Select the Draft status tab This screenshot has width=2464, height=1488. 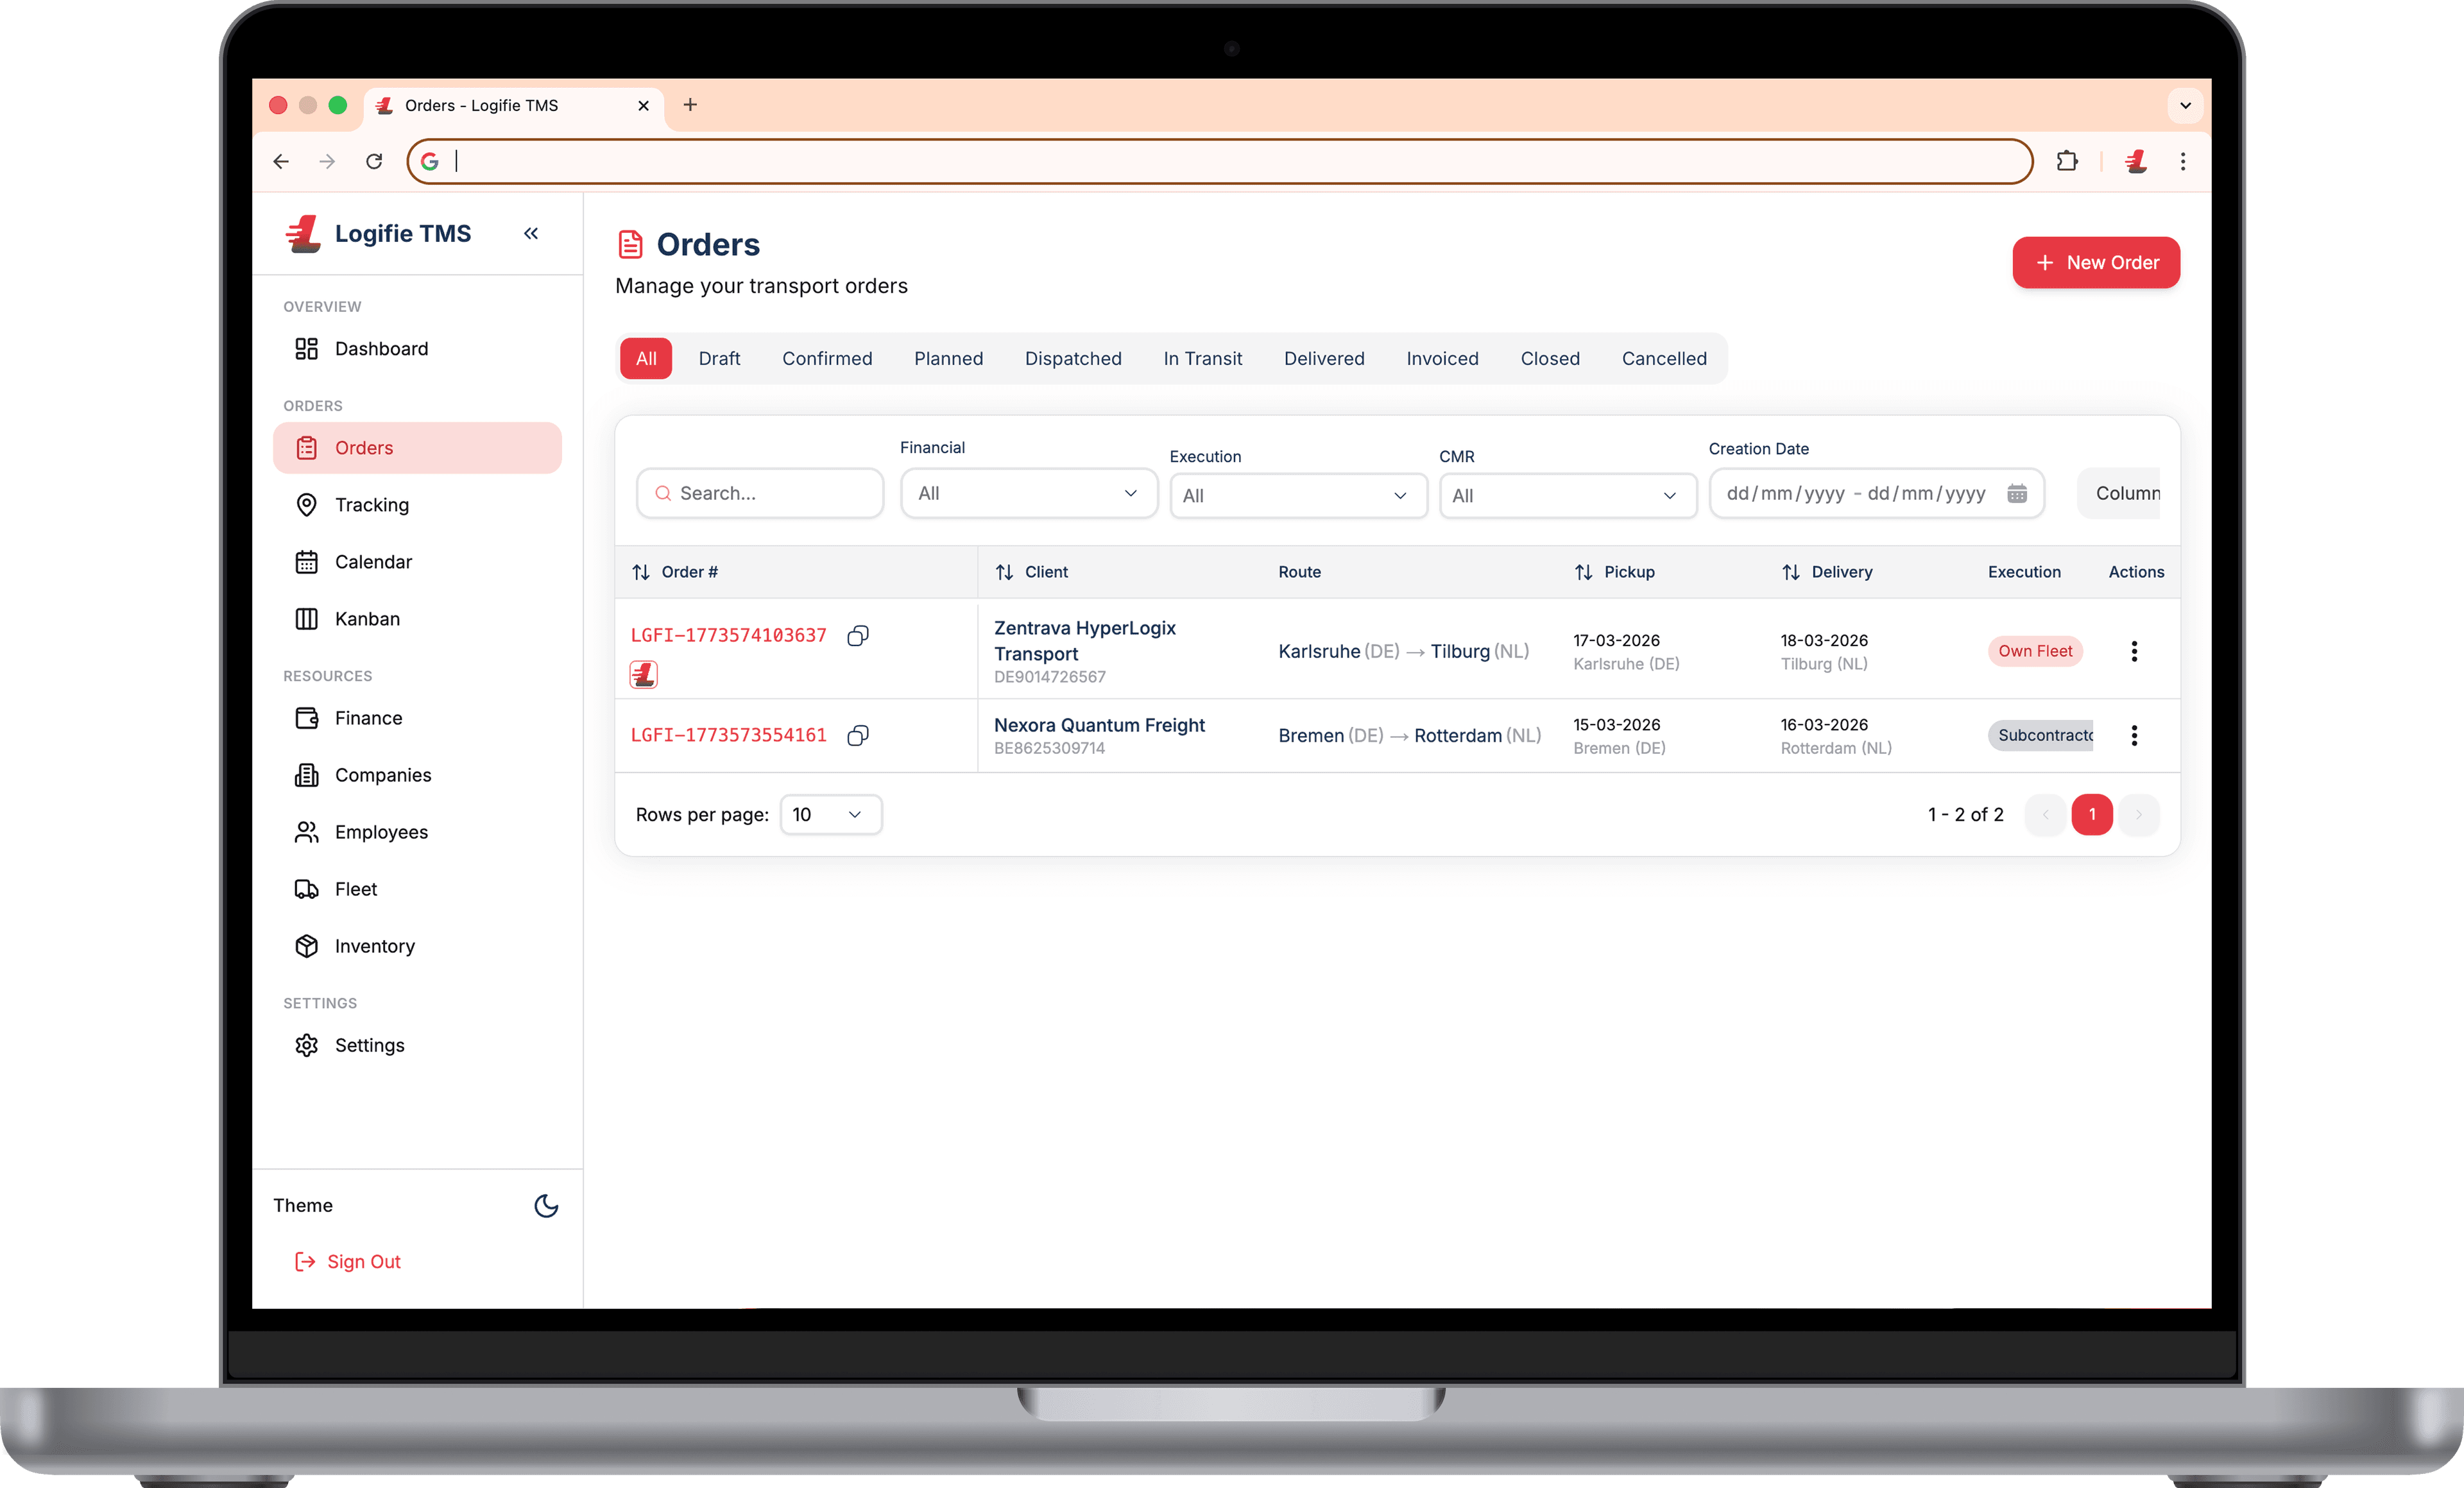click(719, 358)
